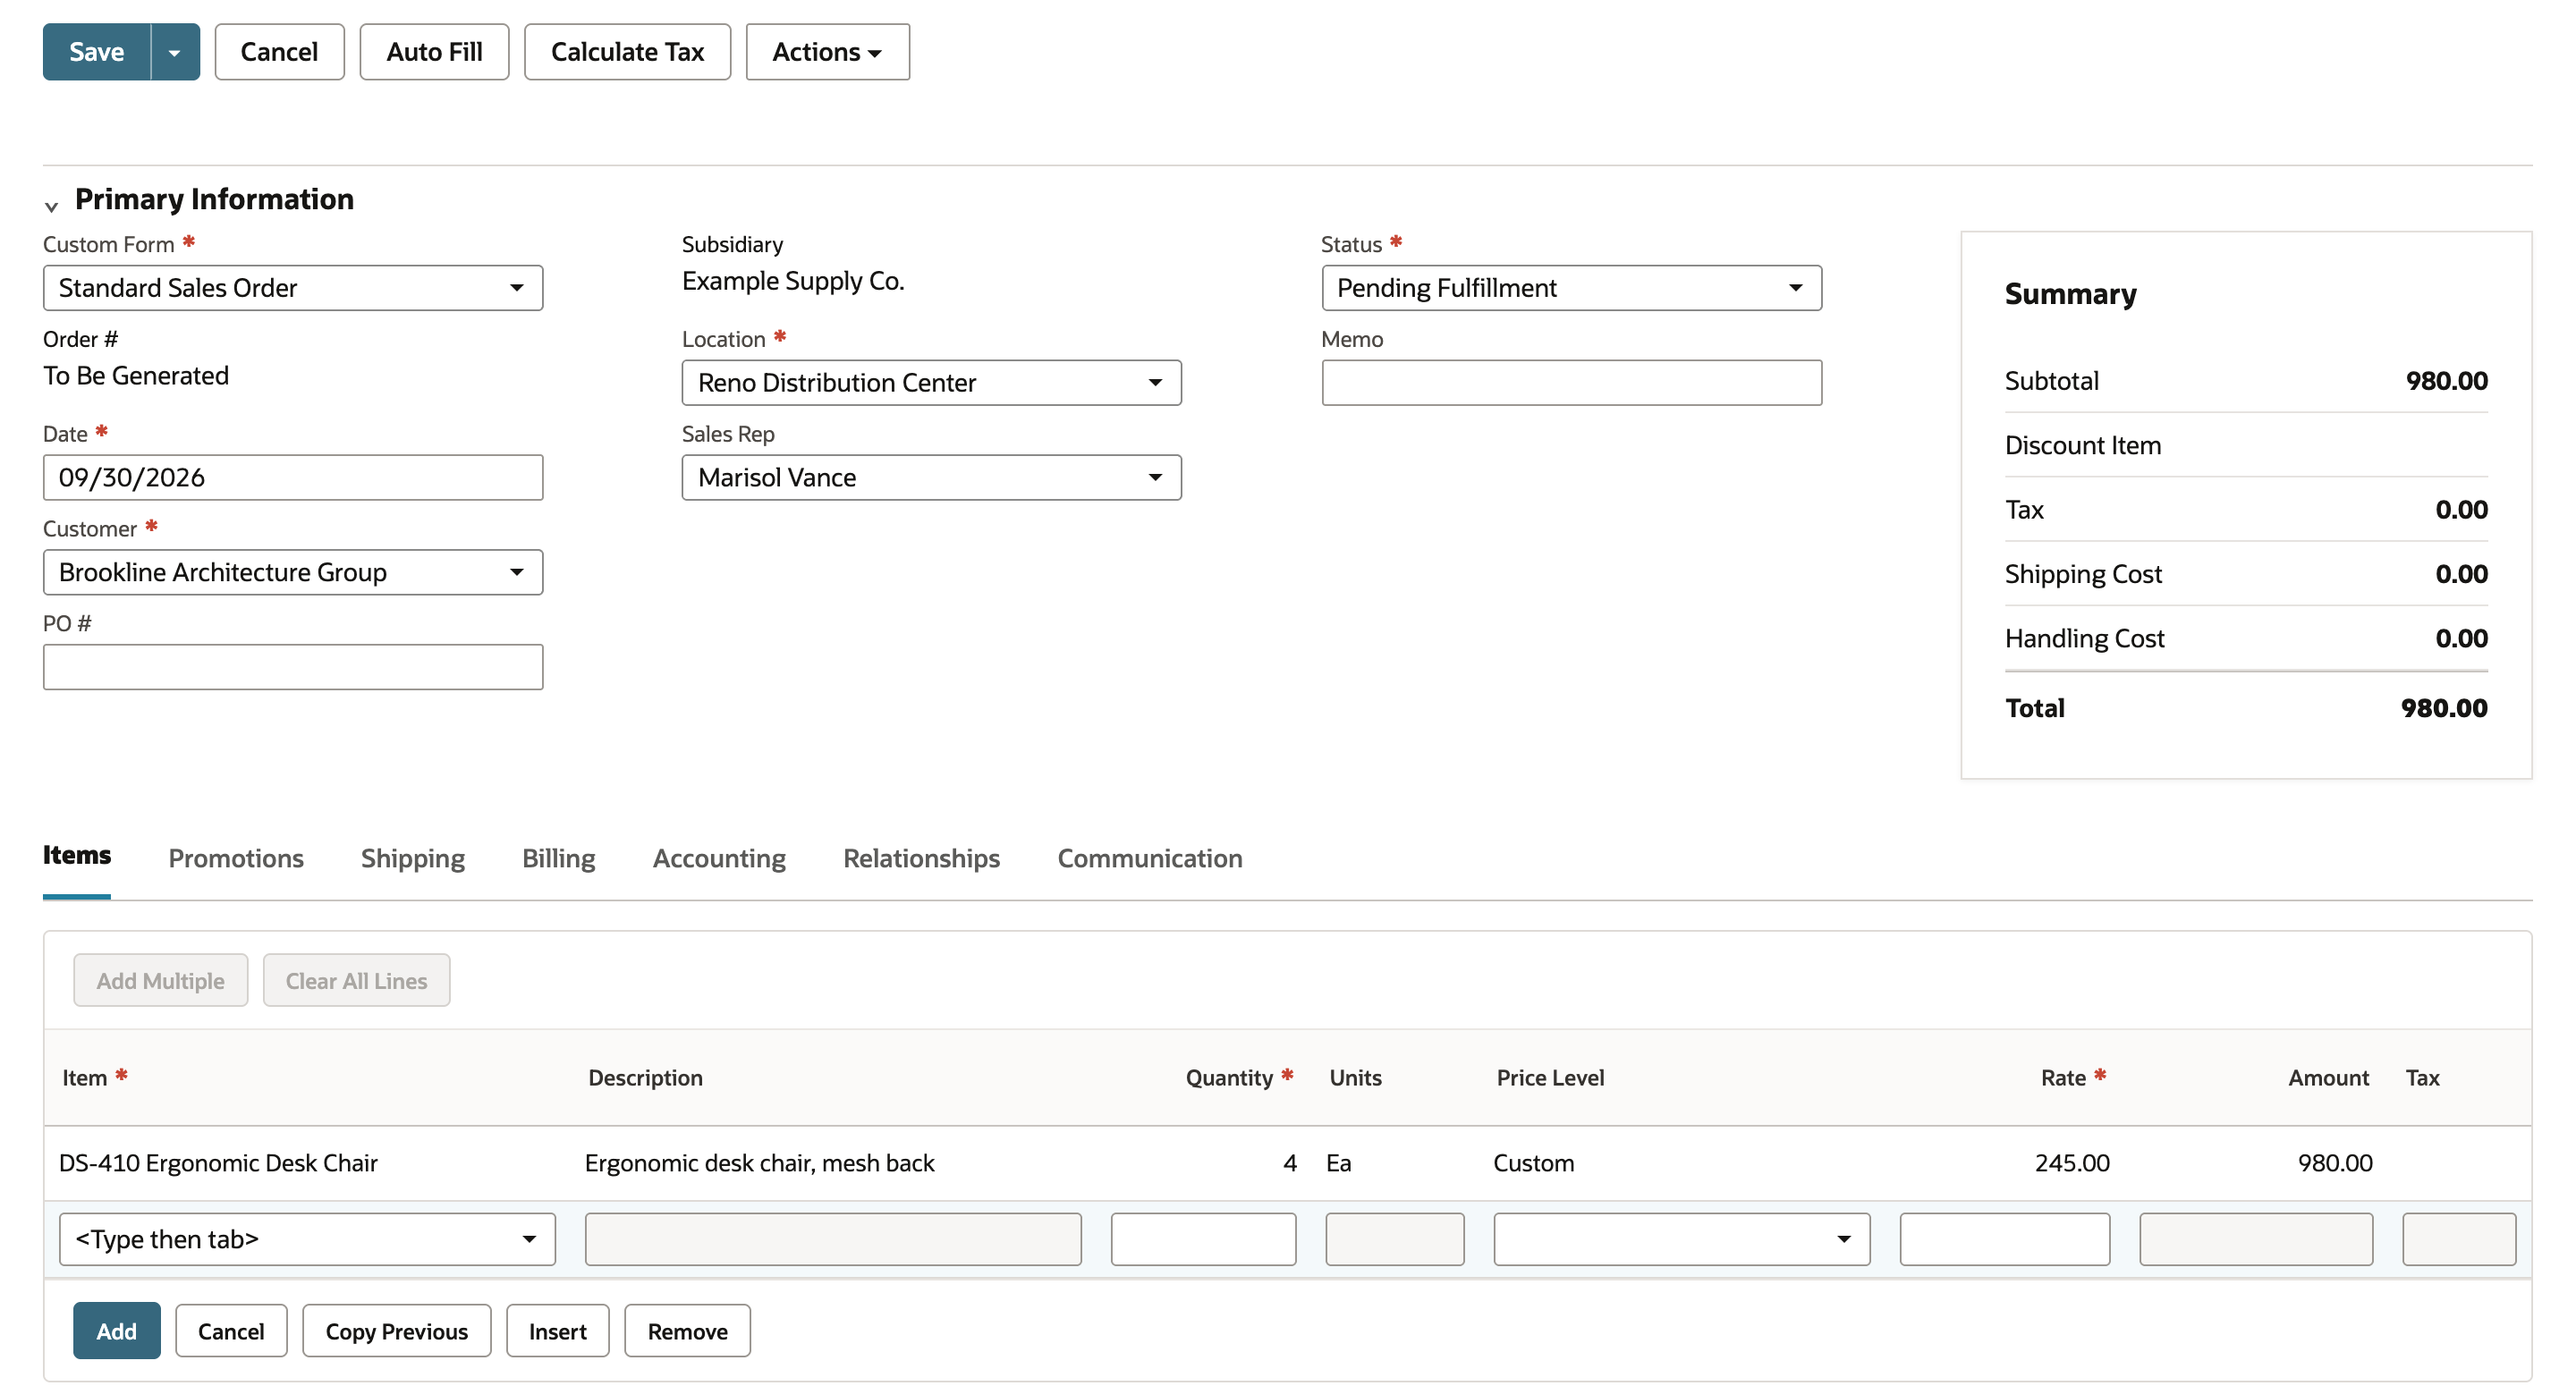Open the new line Price Level dropdown
Viewport: 2576px width, 1386px height.
(x=1681, y=1239)
